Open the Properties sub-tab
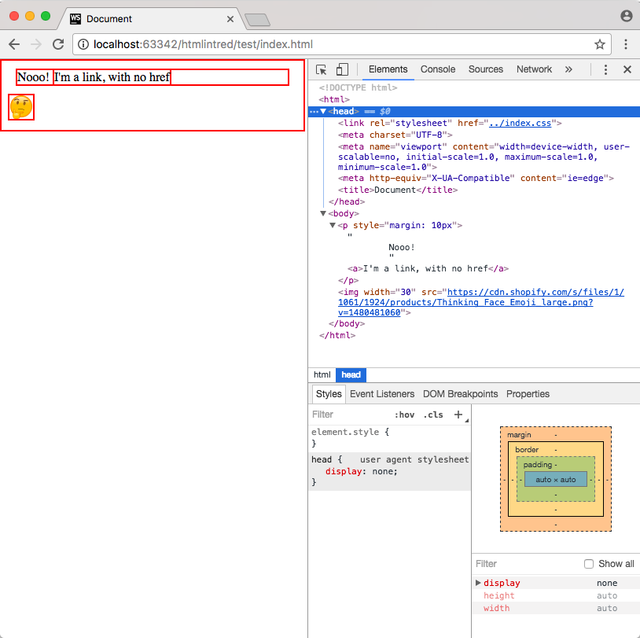Image resolution: width=640 pixels, height=638 pixels. 528,394
